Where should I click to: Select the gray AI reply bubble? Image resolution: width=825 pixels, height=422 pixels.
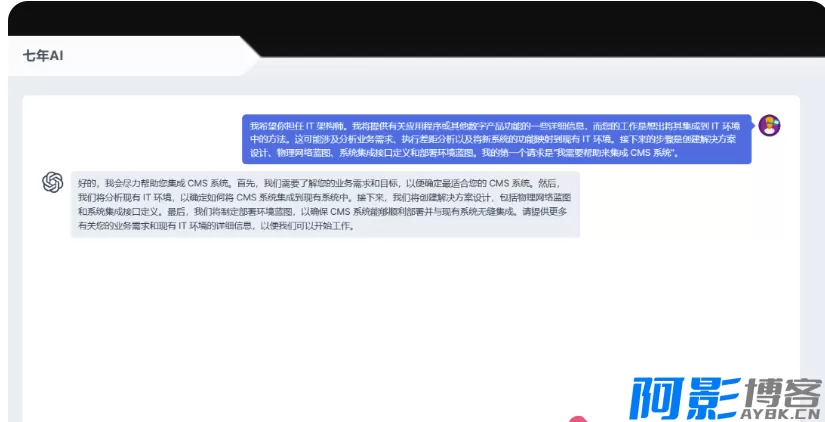[325, 204]
